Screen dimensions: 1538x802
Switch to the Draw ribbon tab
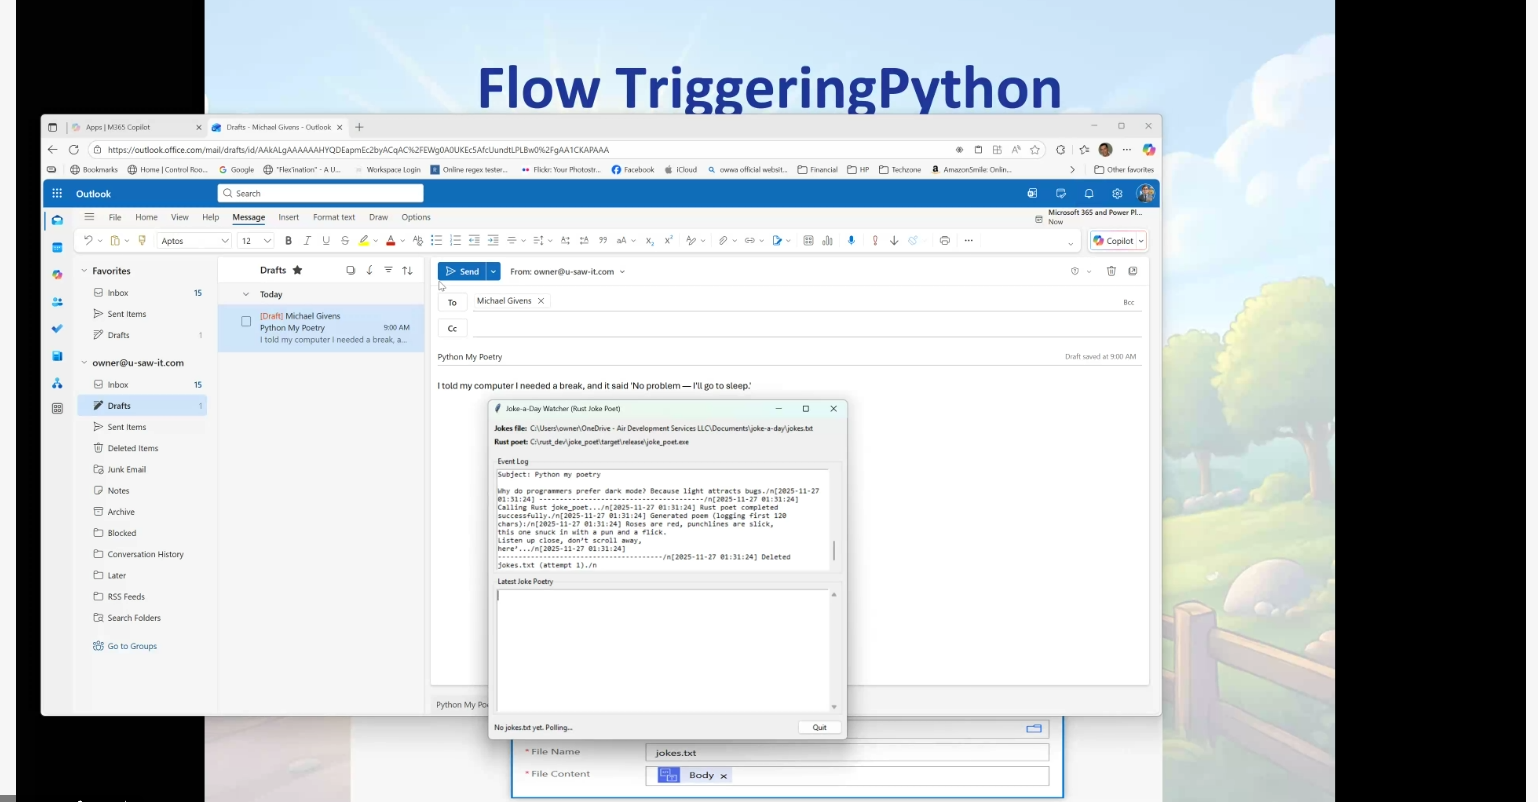pyautogui.click(x=378, y=217)
